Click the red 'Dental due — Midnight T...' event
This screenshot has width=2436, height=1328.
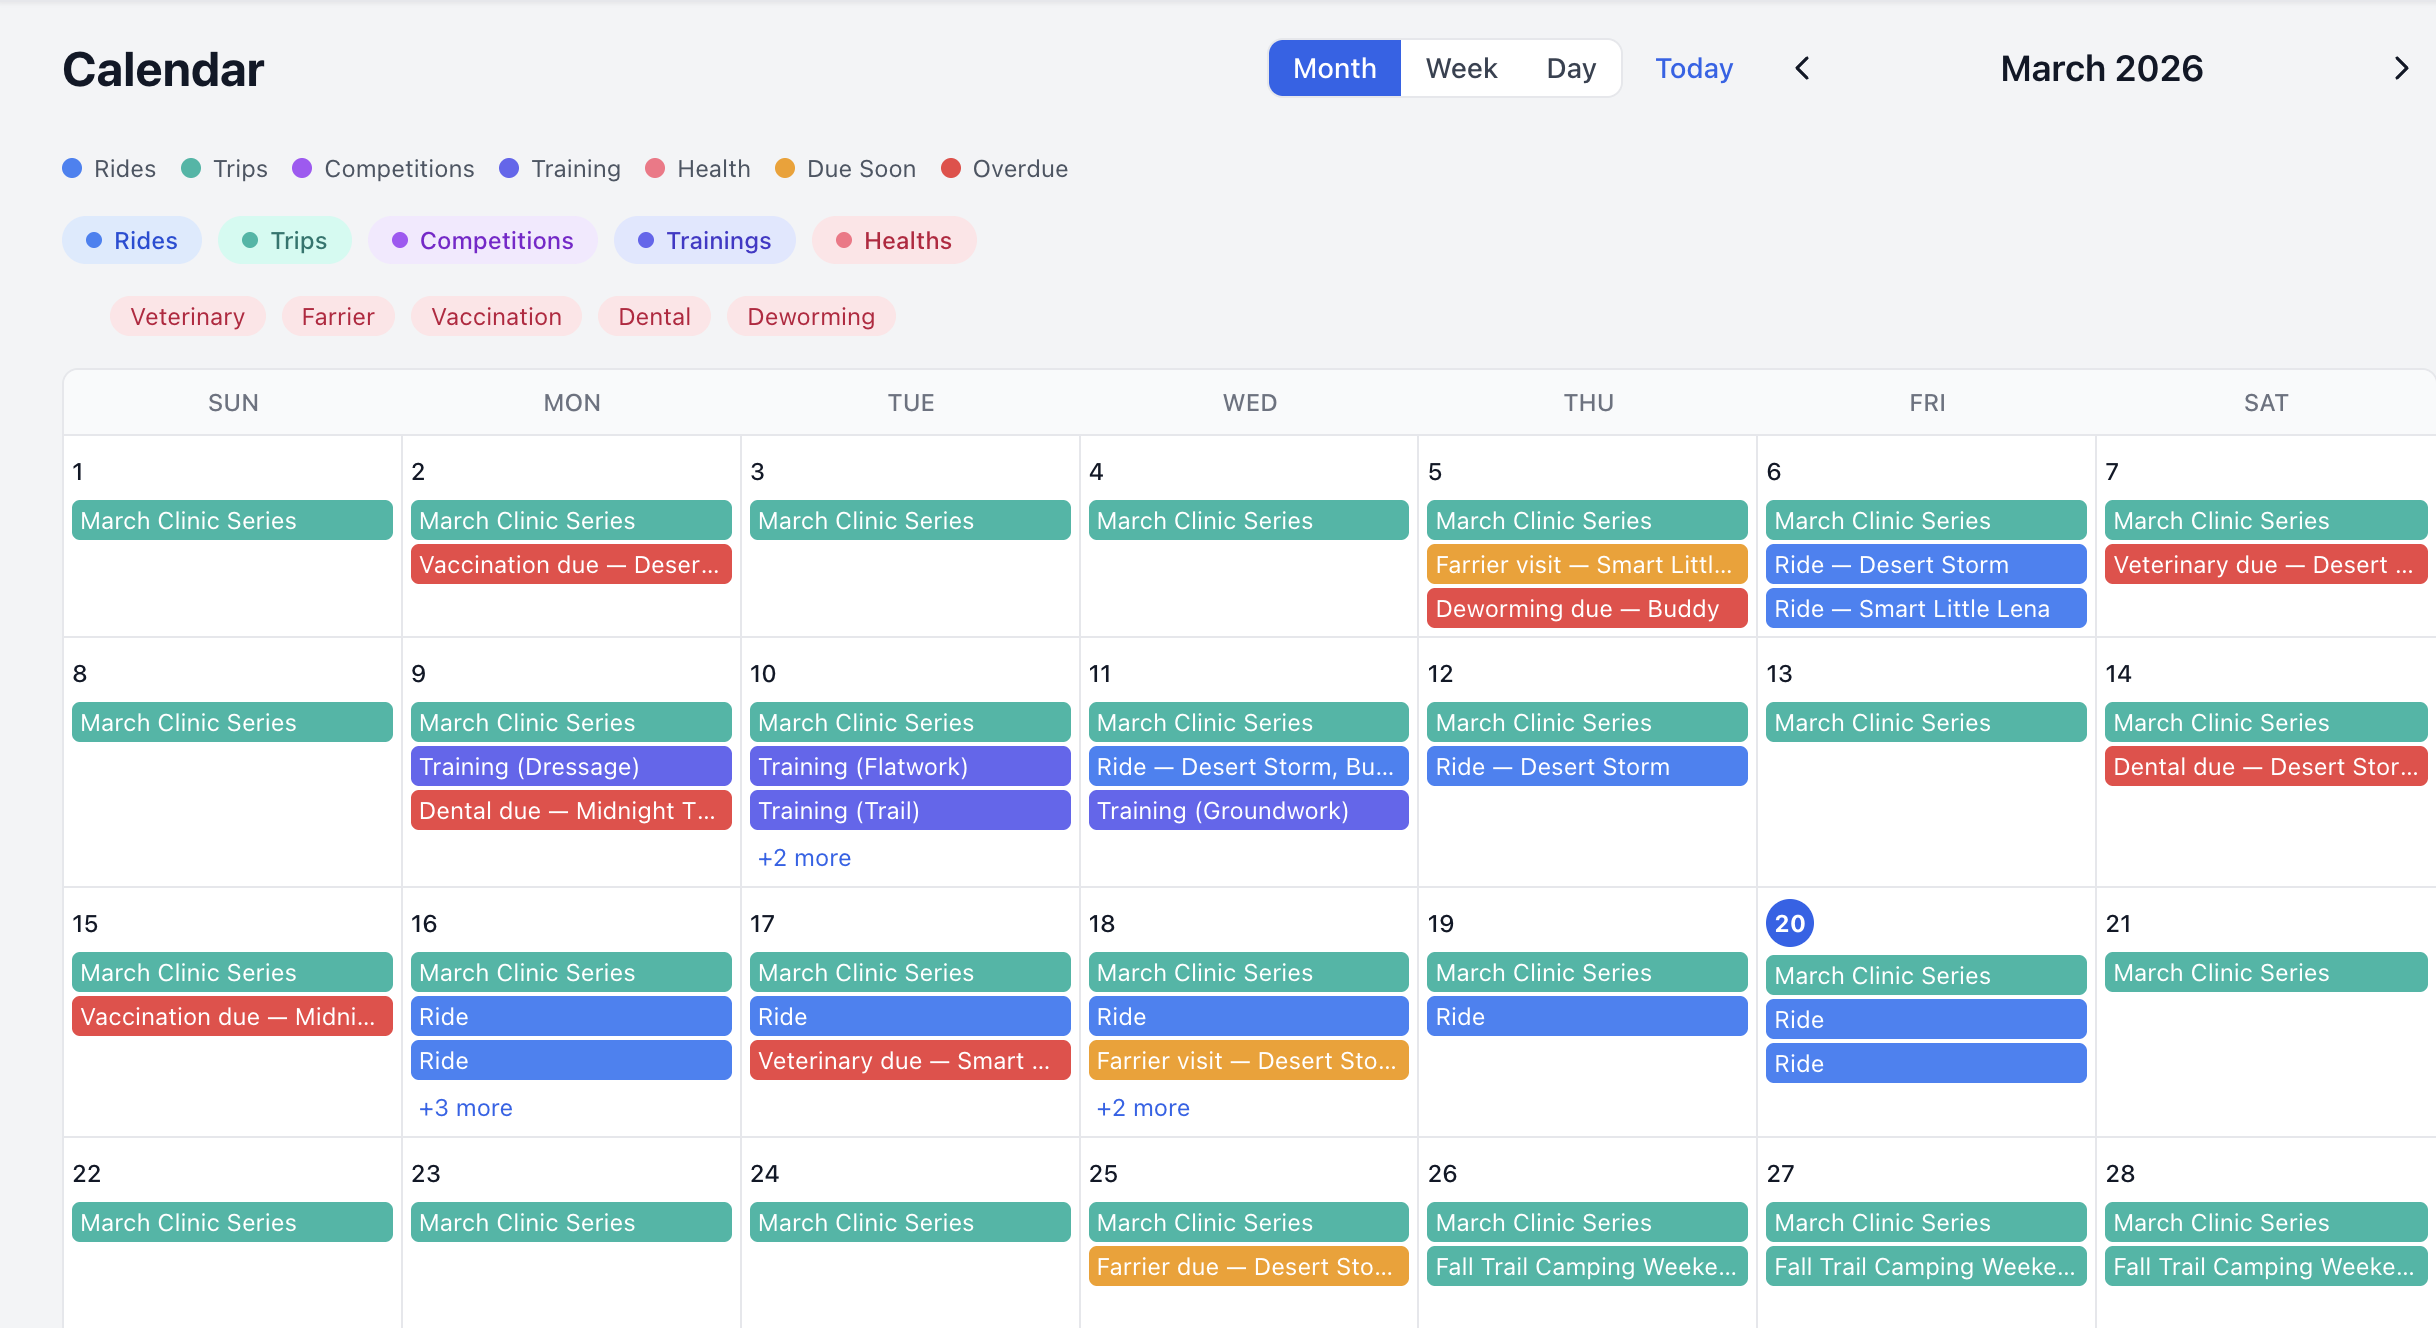click(x=570, y=810)
